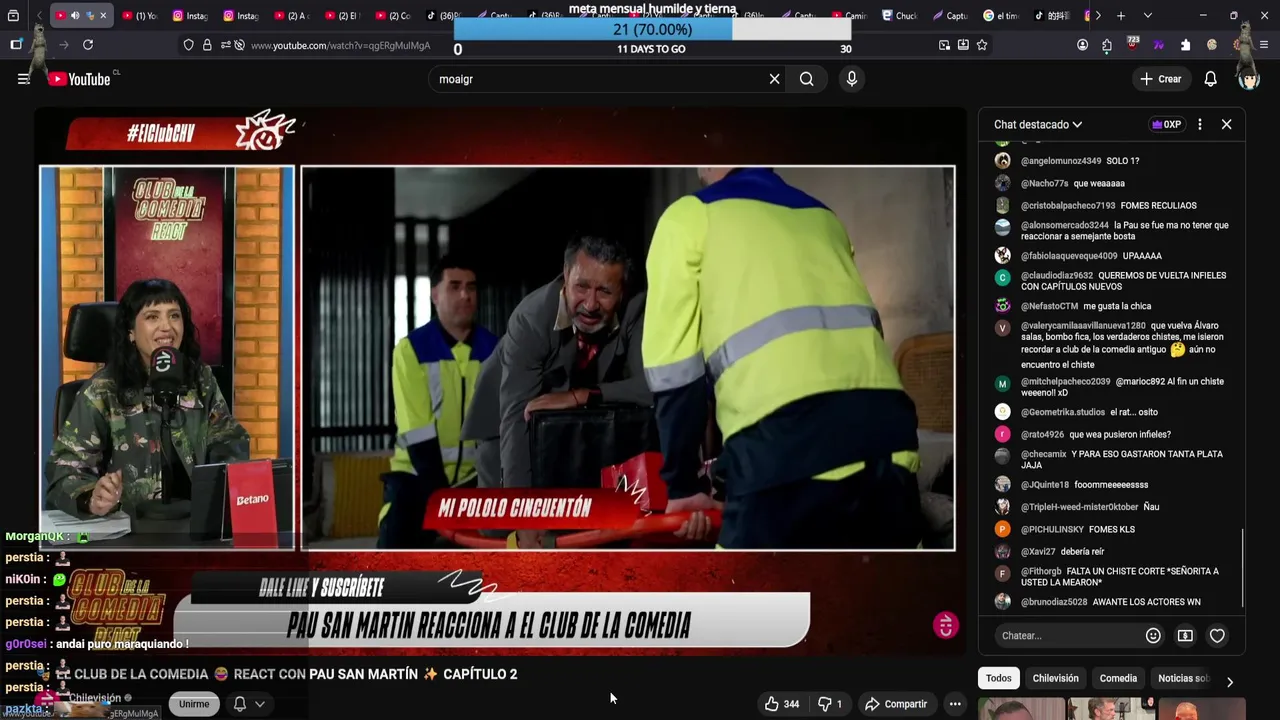Share the video via Compartir
Image resolution: width=1280 pixels, height=720 pixels.
pyautogui.click(x=896, y=704)
